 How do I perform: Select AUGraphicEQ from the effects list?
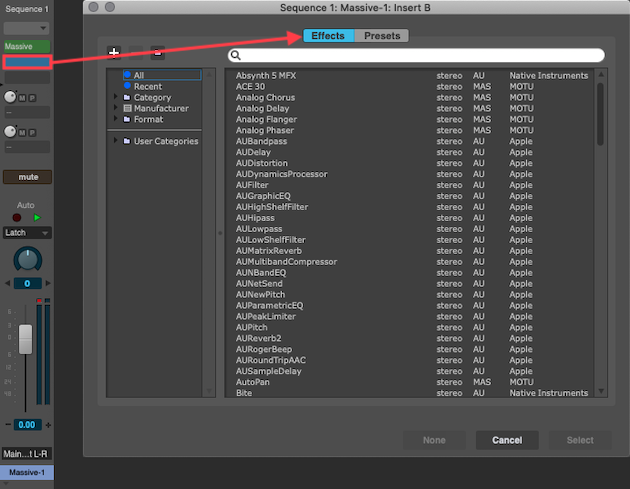point(263,196)
